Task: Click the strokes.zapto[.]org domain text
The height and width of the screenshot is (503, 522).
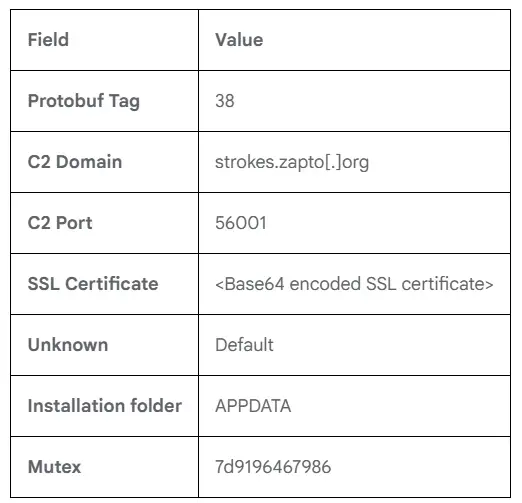Action: tap(292, 162)
